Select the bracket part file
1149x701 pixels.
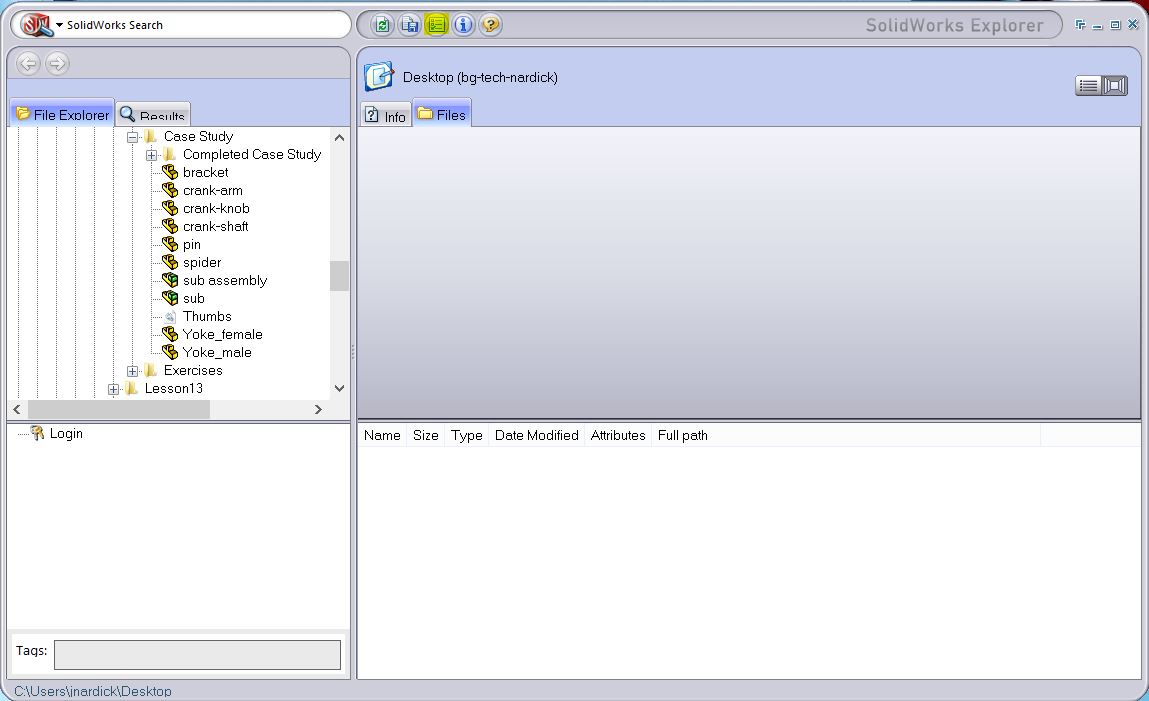pos(205,172)
